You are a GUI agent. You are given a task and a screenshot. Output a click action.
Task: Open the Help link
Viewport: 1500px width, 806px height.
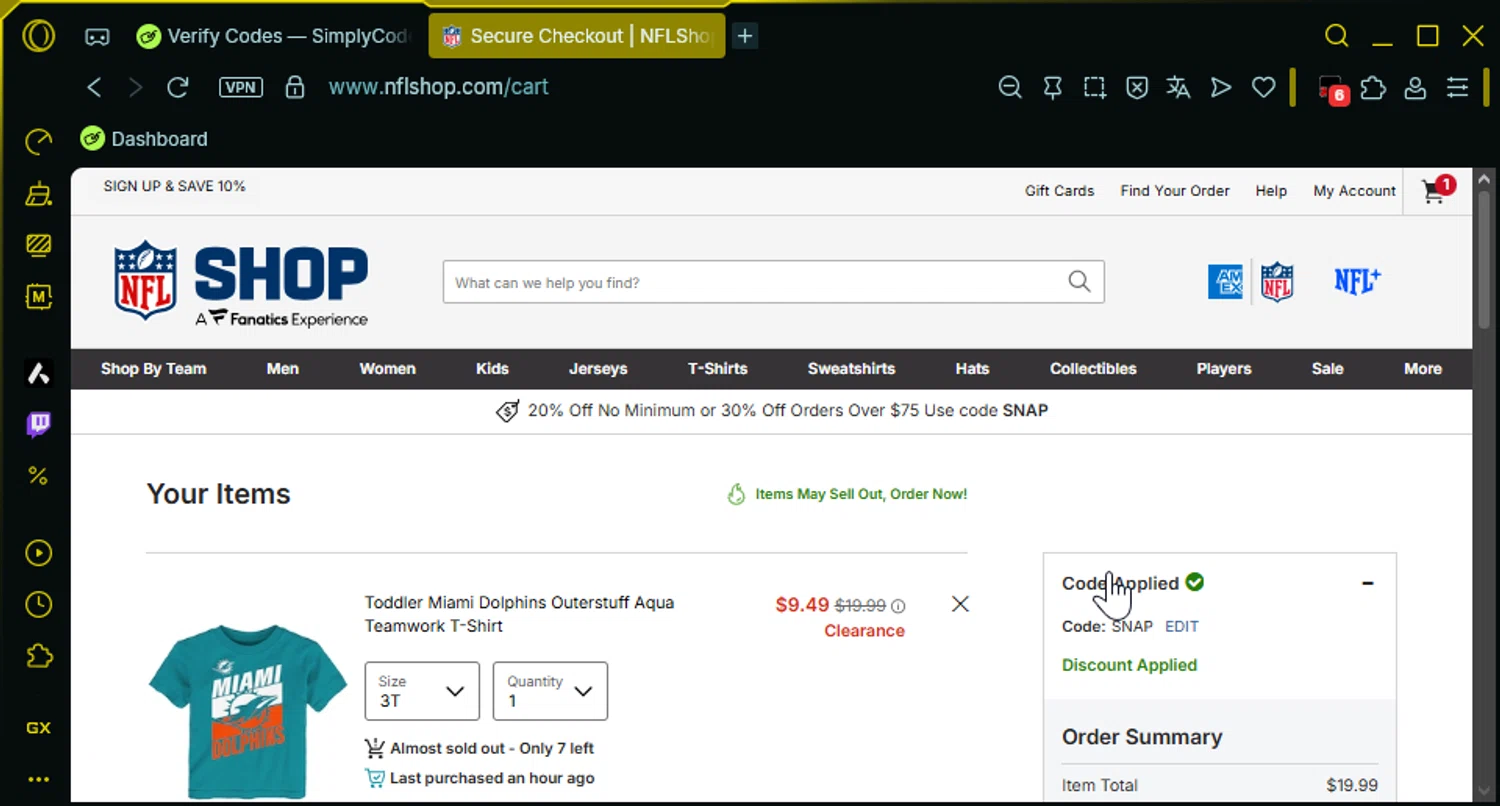[x=1271, y=190]
